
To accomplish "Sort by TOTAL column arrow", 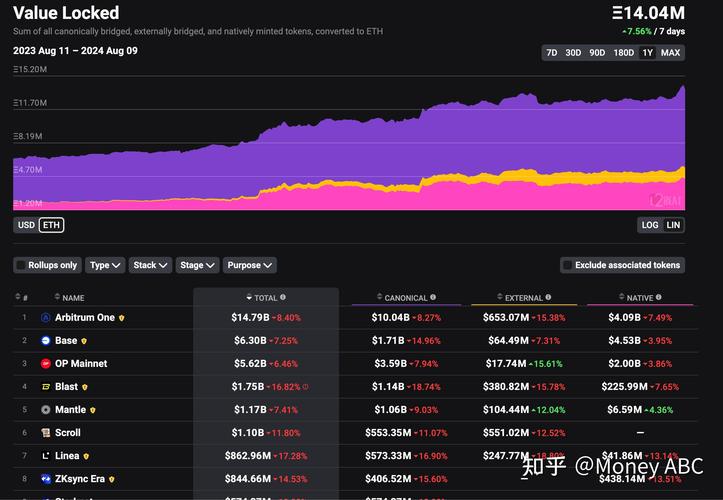I will 249,298.
